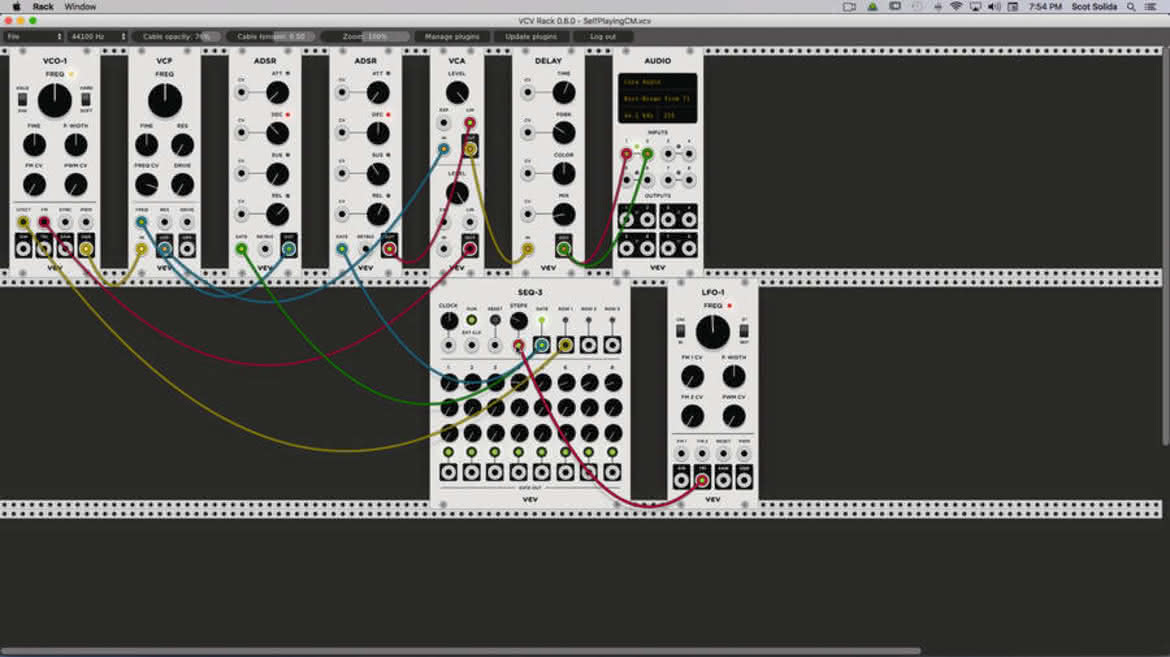Click Log out button
This screenshot has width=1170, height=657.
[x=603, y=37]
